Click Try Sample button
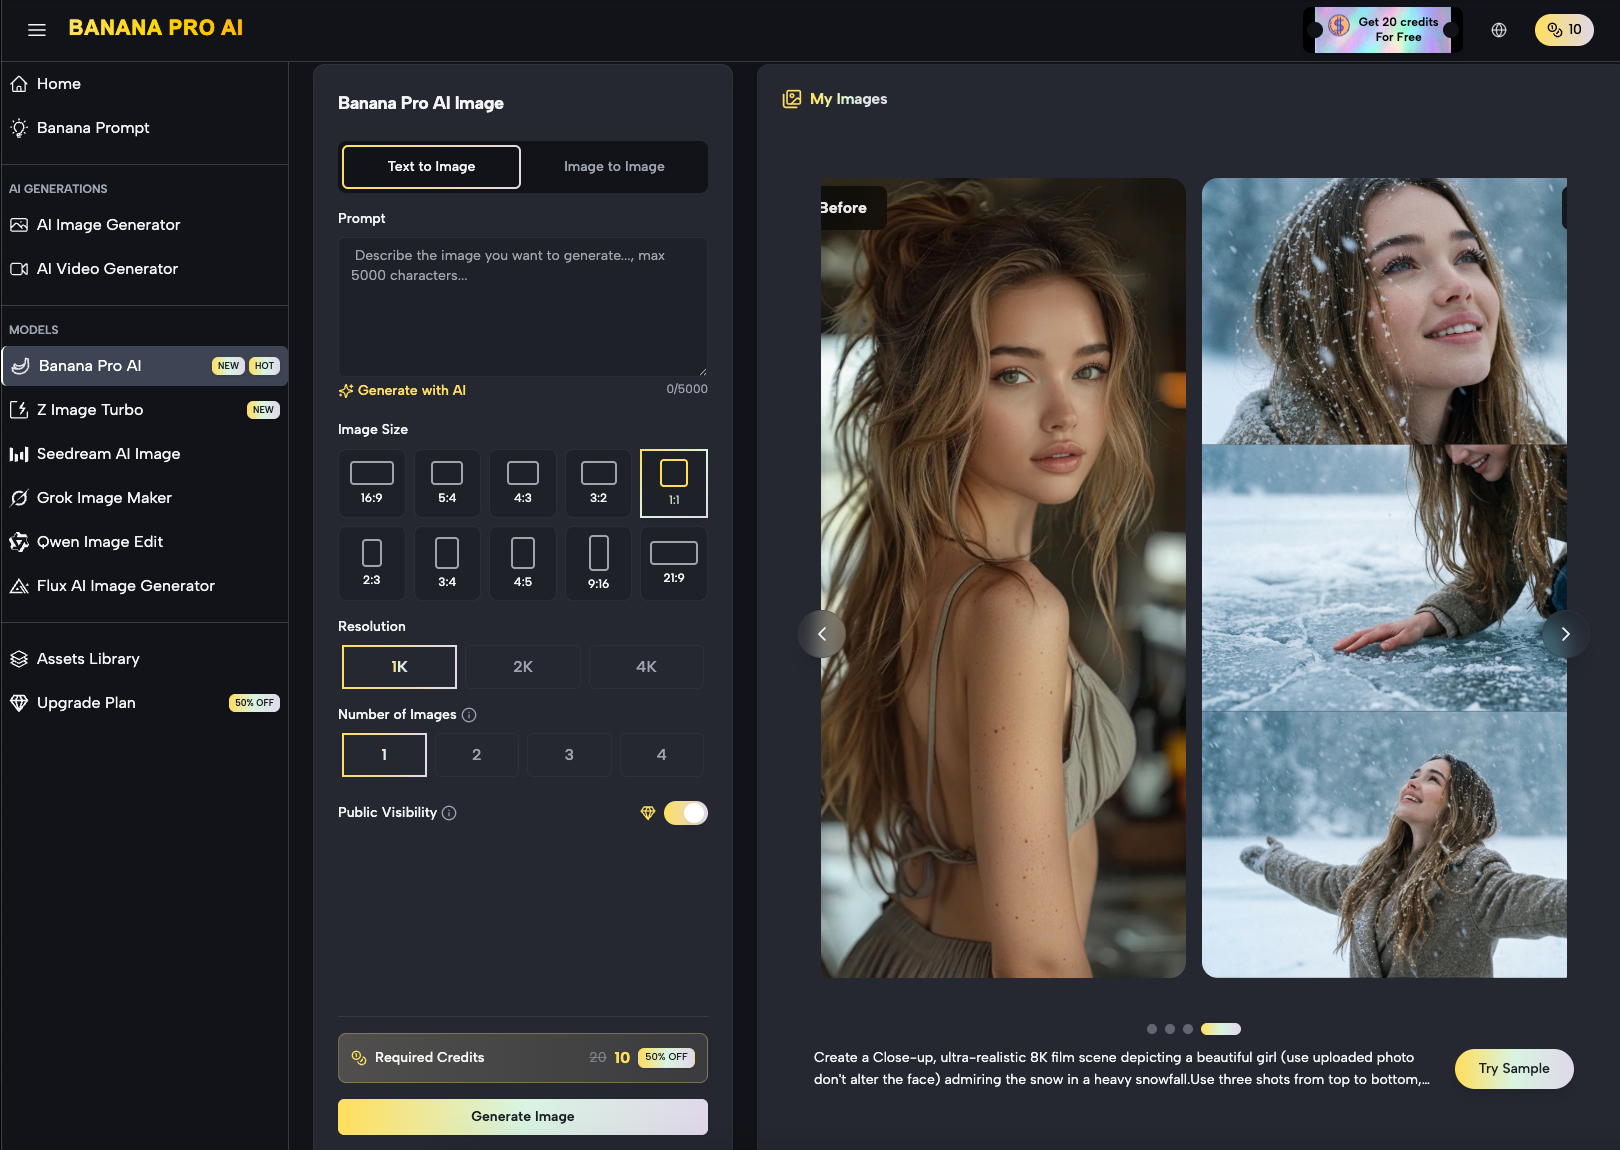Viewport: 1620px width, 1150px height. click(1513, 1069)
